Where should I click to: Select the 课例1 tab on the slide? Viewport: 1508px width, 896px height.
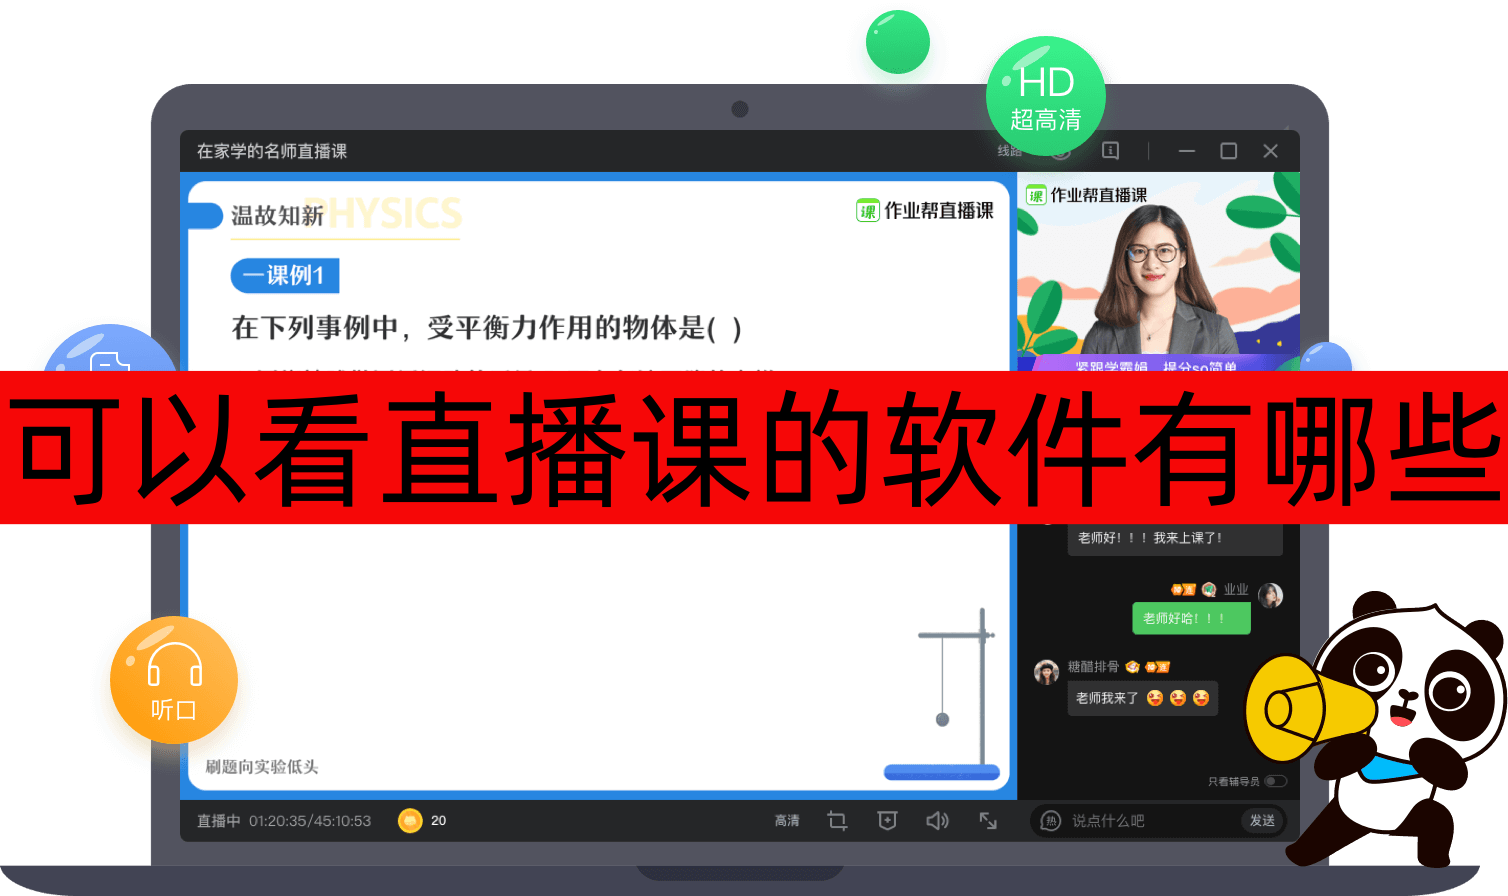[285, 276]
